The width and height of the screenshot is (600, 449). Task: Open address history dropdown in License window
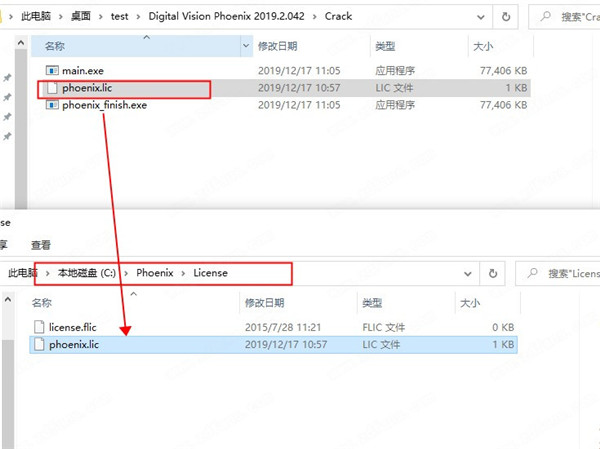[x=468, y=274]
